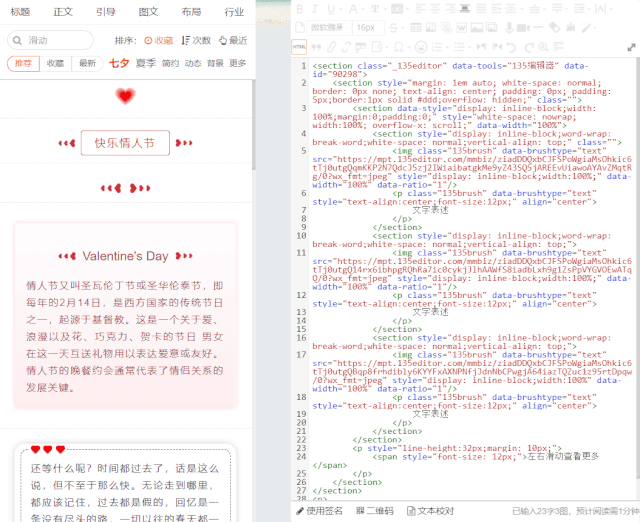
Task: Select the 最新 filter pill
Action: tap(87, 64)
